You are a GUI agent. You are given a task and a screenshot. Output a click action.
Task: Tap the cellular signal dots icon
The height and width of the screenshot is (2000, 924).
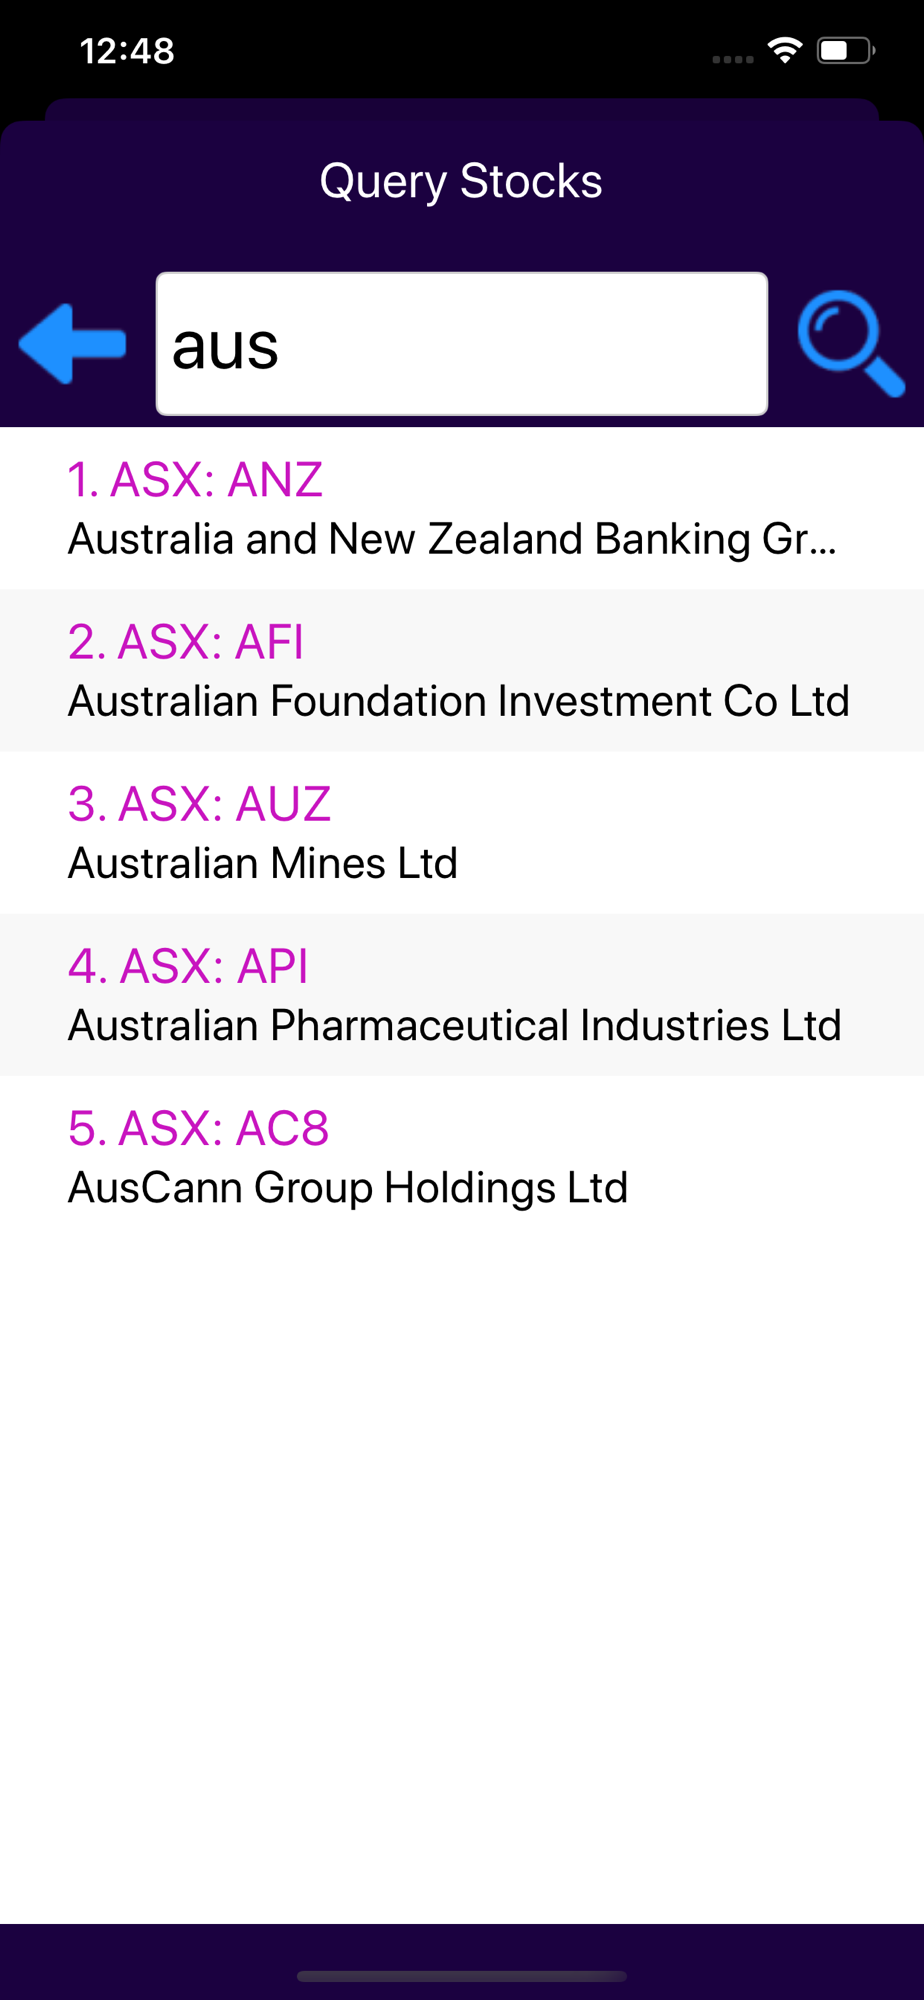[x=733, y=59]
